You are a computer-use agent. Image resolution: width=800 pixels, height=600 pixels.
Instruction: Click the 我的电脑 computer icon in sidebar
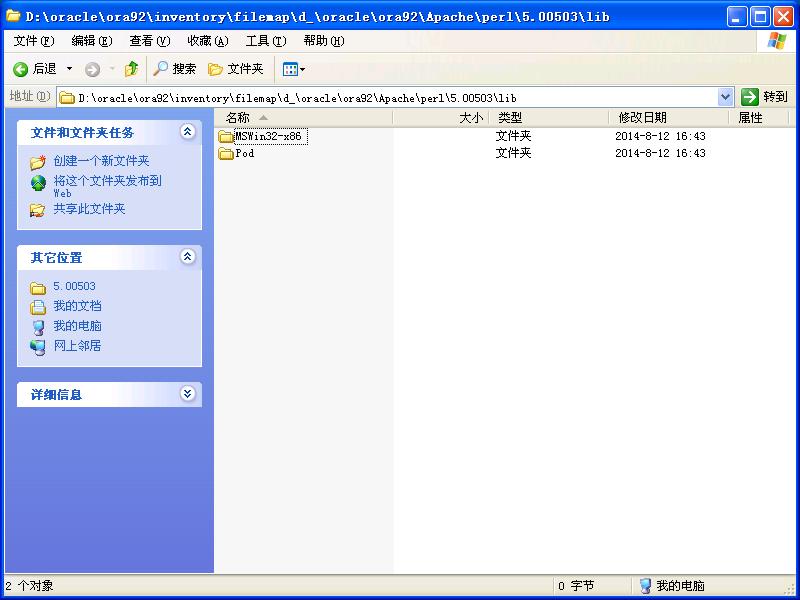pyautogui.click(x=38, y=328)
